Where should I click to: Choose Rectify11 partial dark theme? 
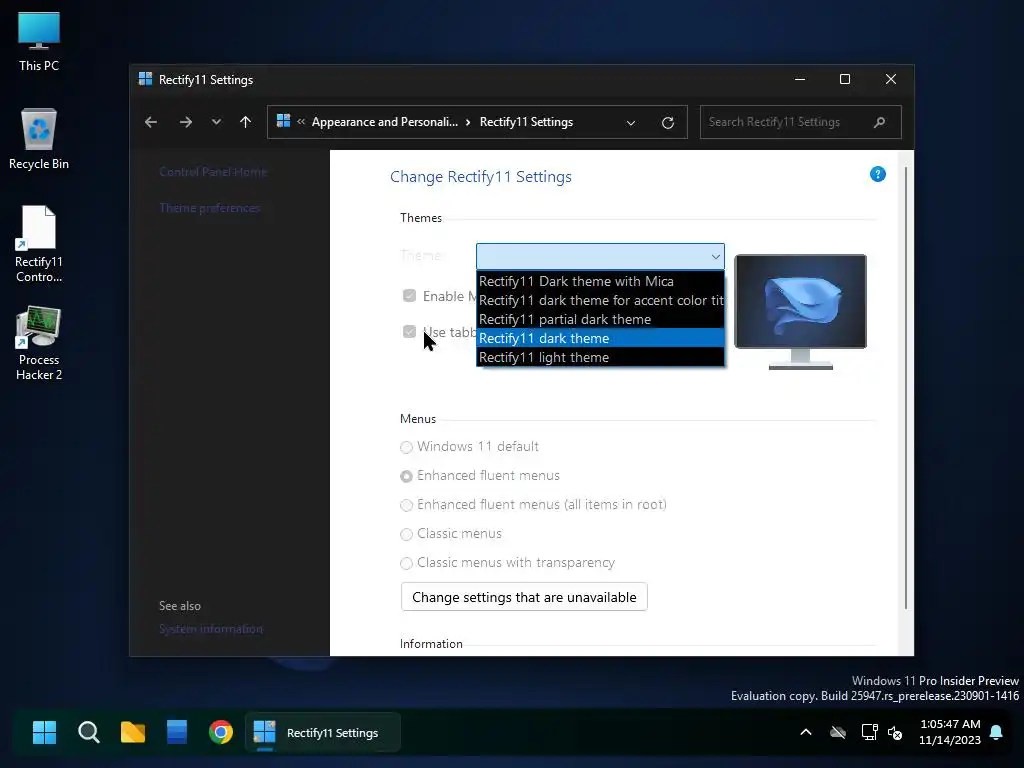point(600,319)
